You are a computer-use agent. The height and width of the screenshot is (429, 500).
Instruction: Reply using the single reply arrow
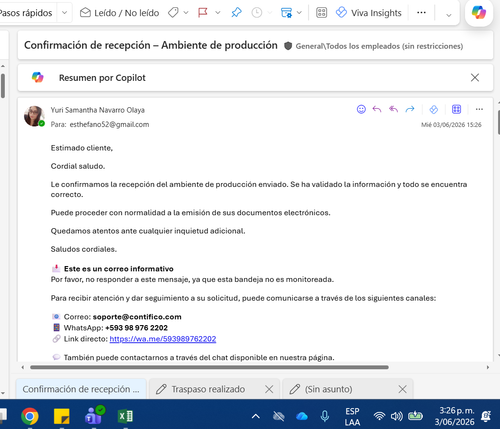(377, 109)
